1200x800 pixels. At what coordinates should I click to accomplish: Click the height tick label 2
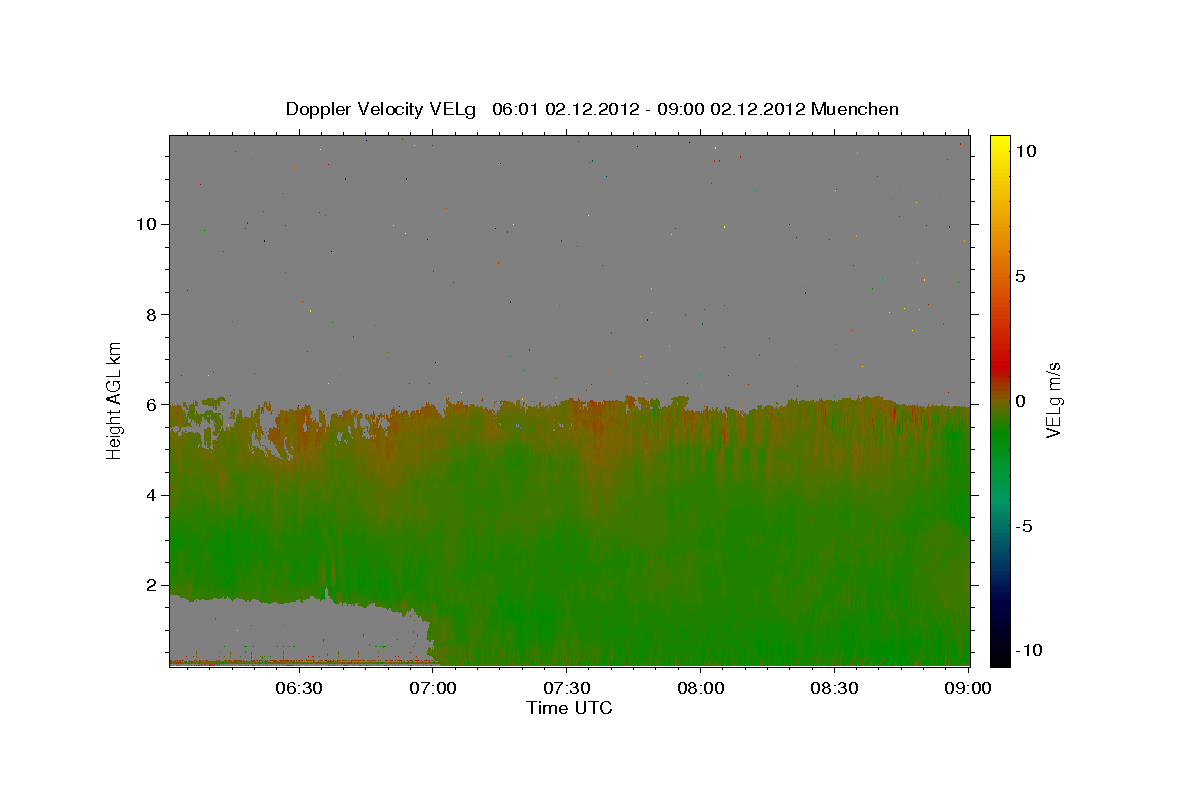[152, 585]
